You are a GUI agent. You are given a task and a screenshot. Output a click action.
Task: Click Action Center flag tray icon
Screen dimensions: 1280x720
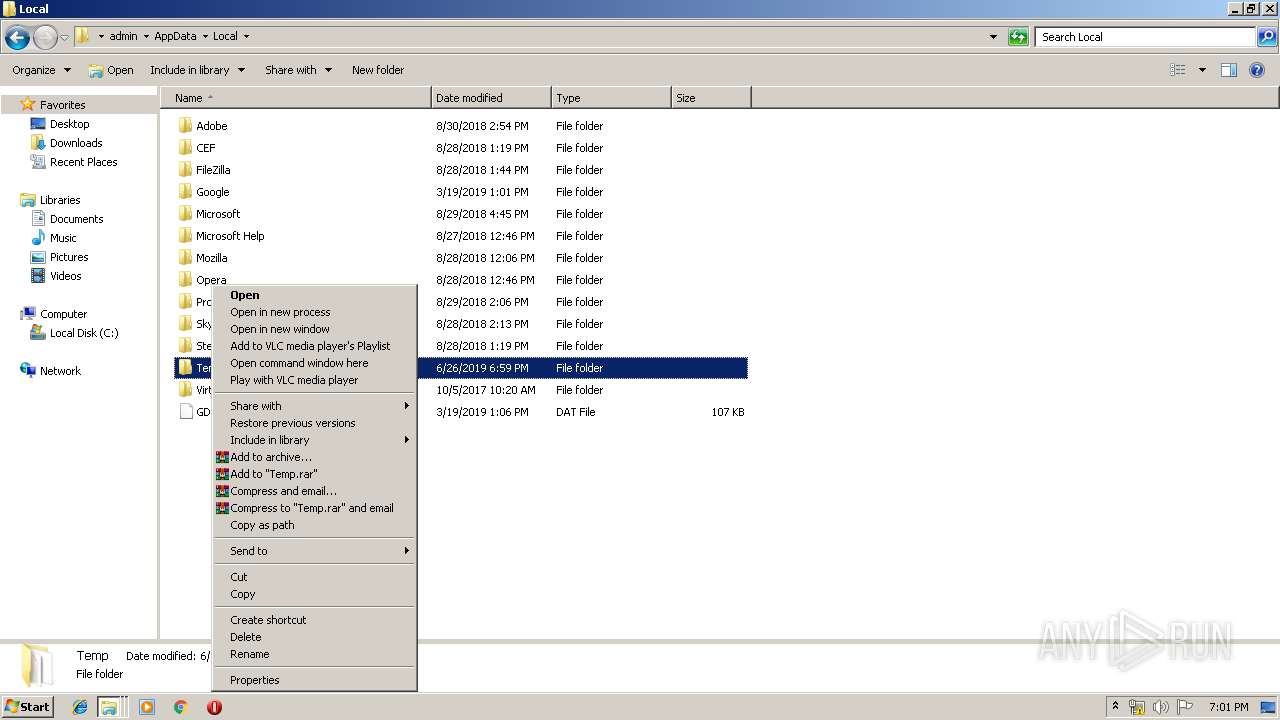[1185, 707]
